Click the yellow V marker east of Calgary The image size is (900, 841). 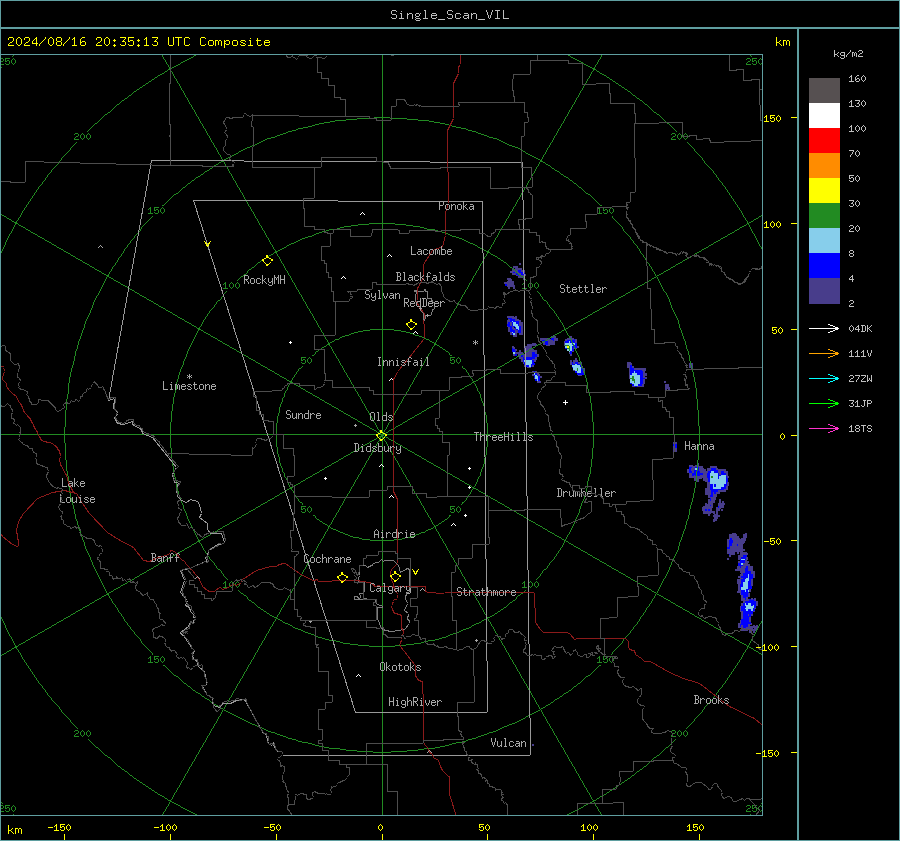pos(416,572)
